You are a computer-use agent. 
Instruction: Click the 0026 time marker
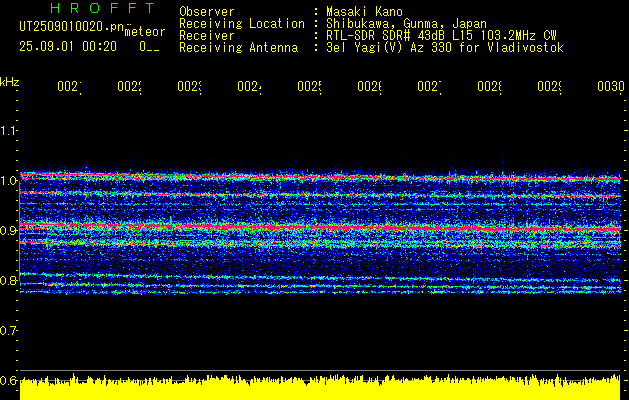click(369, 86)
